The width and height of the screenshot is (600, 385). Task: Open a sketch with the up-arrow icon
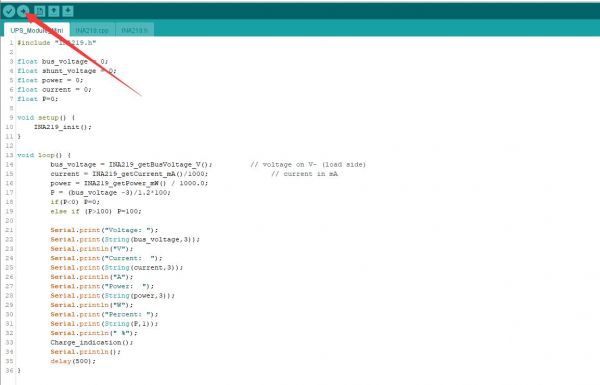click(x=54, y=11)
